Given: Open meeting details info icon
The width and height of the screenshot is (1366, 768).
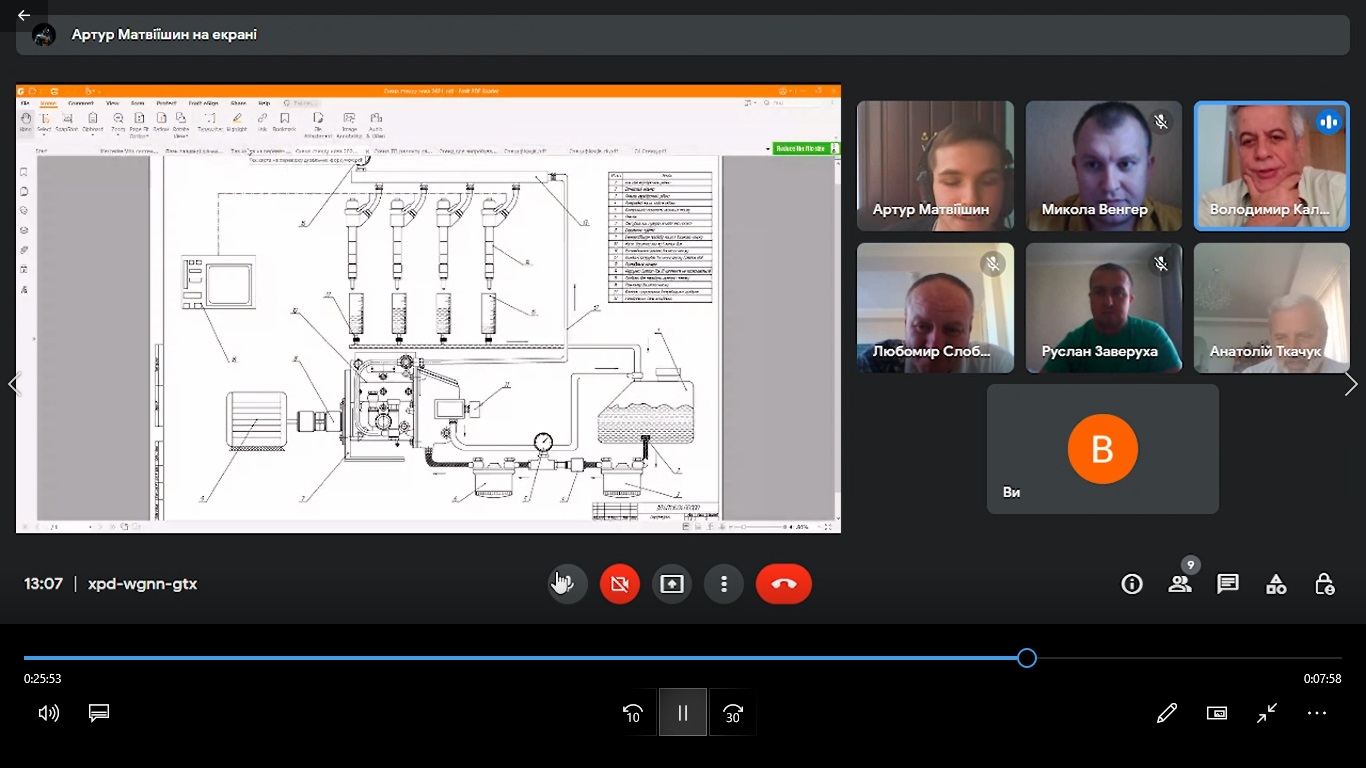Looking at the screenshot, I should pos(1132,584).
